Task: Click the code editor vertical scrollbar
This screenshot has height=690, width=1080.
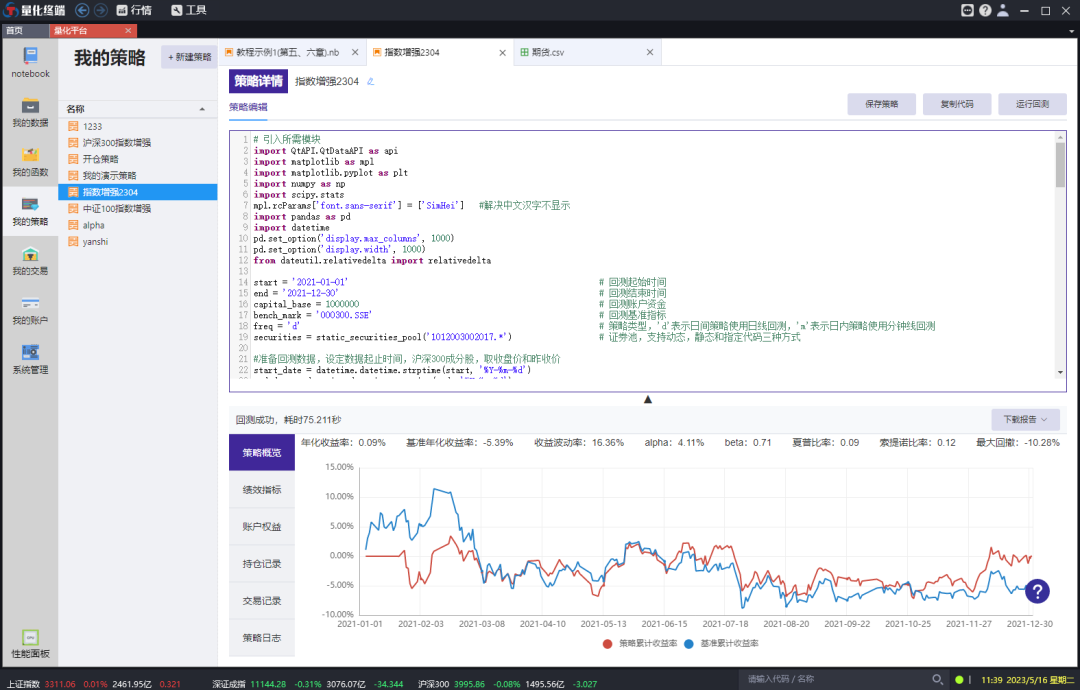Action: 1060,165
